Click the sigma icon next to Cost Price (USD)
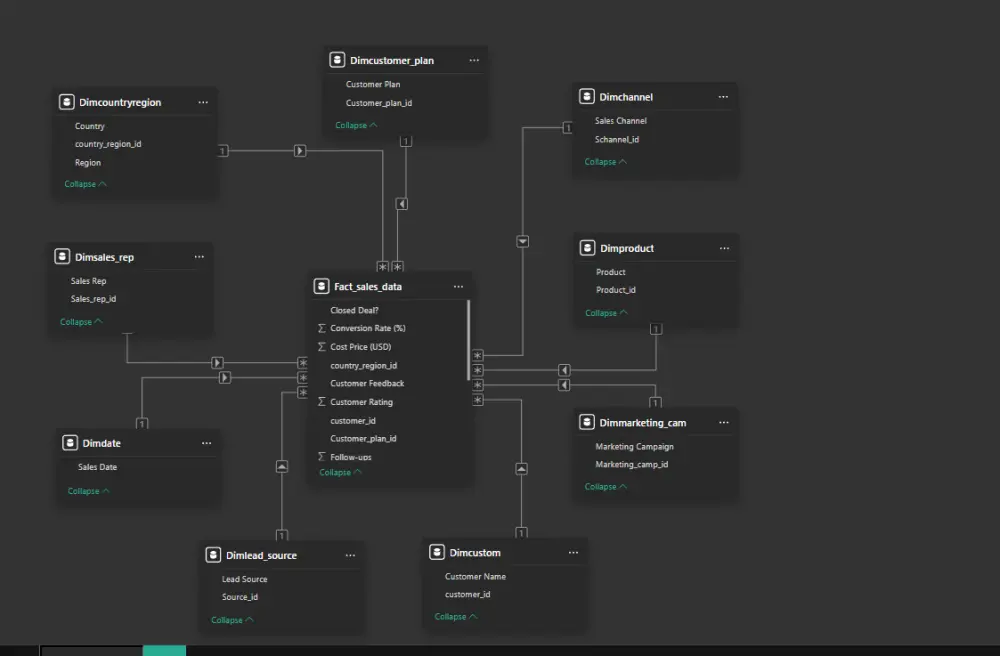The width and height of the screenshot is (1000, 656). pos(320,346)
